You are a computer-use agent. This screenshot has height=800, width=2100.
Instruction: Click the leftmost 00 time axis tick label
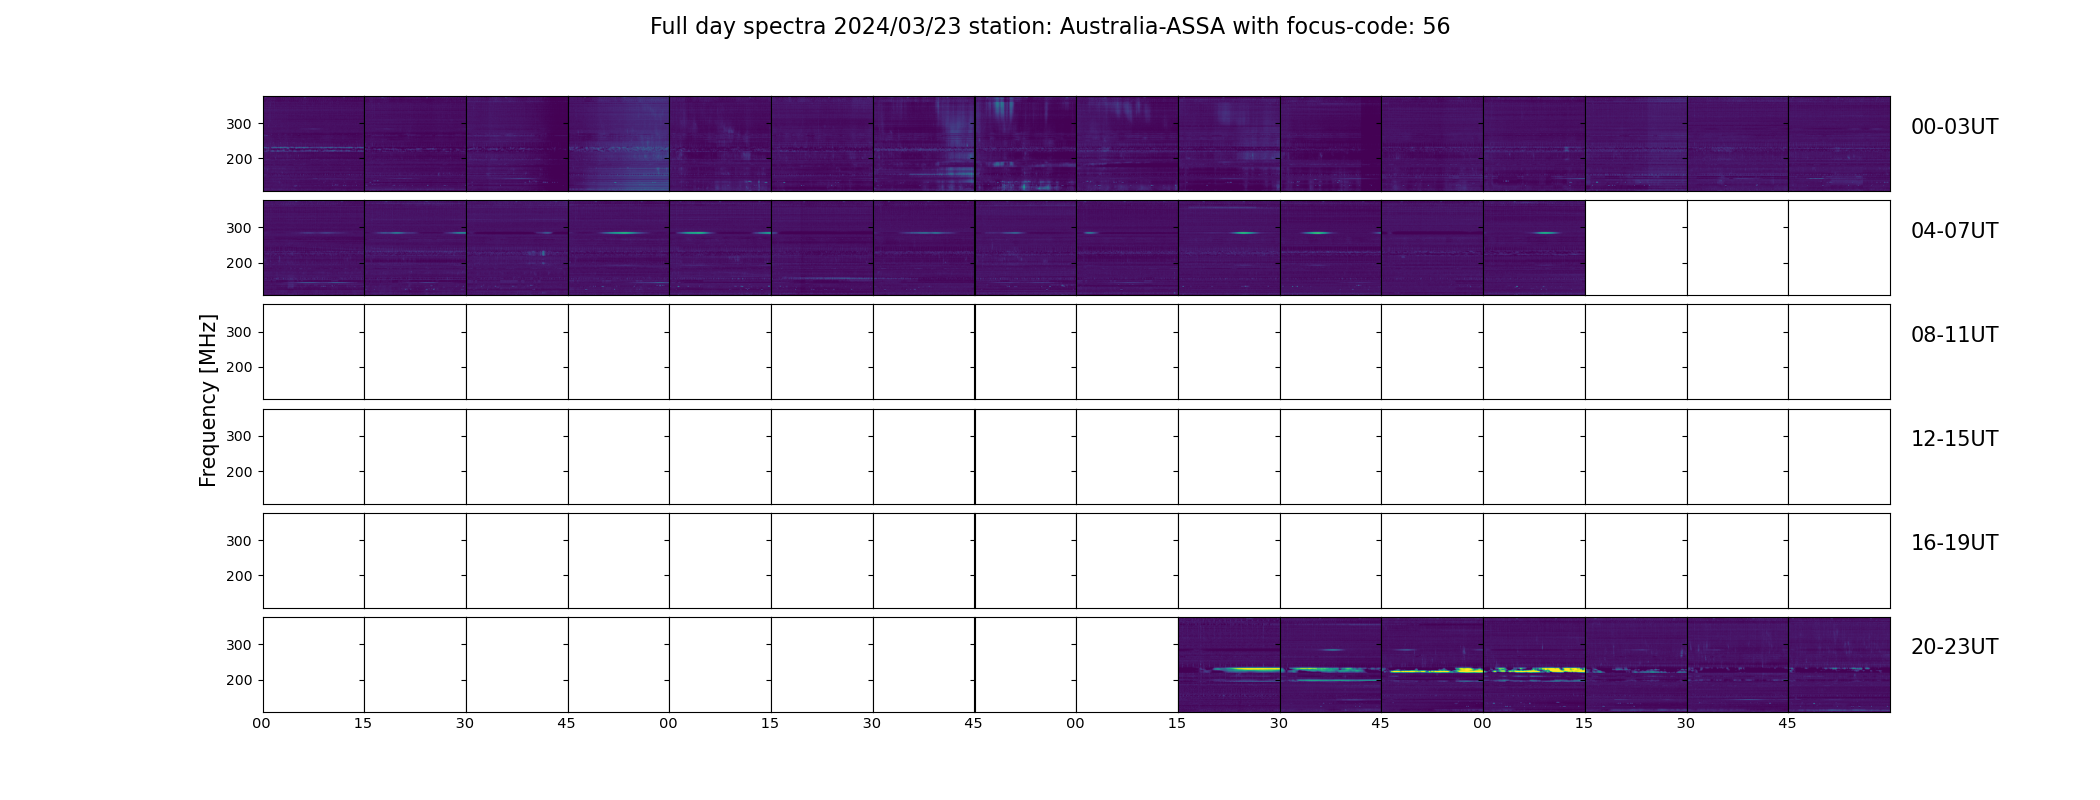pos(262,723)
